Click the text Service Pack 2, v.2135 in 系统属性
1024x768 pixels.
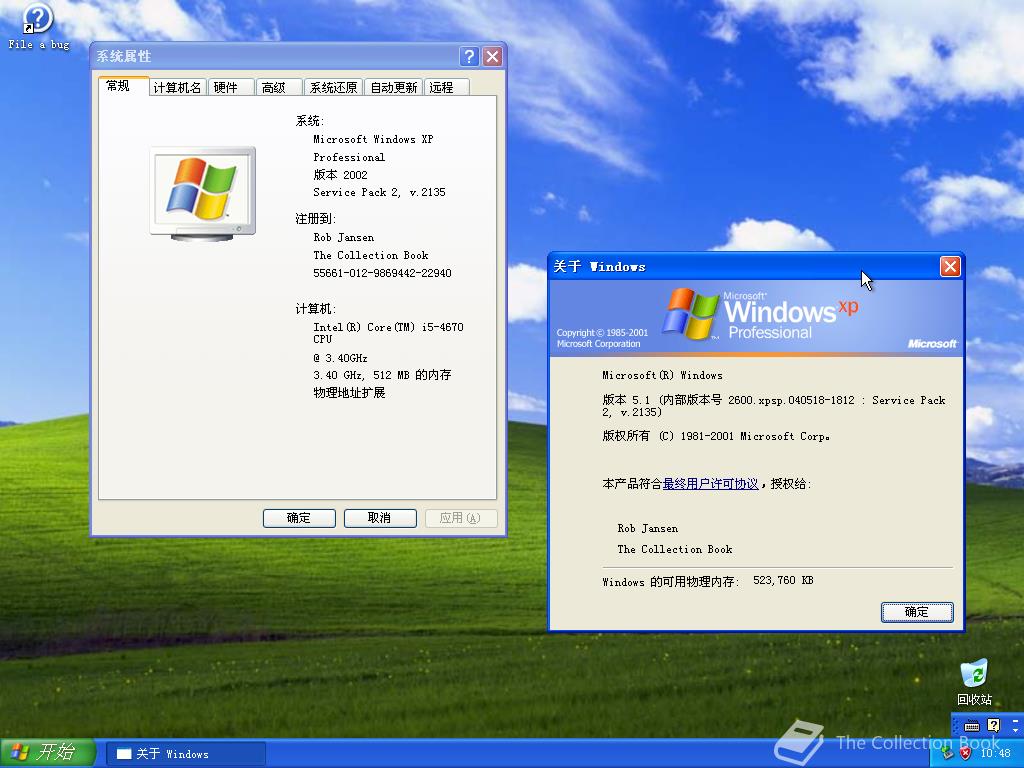pyautogui.click(x=379, y=192)
